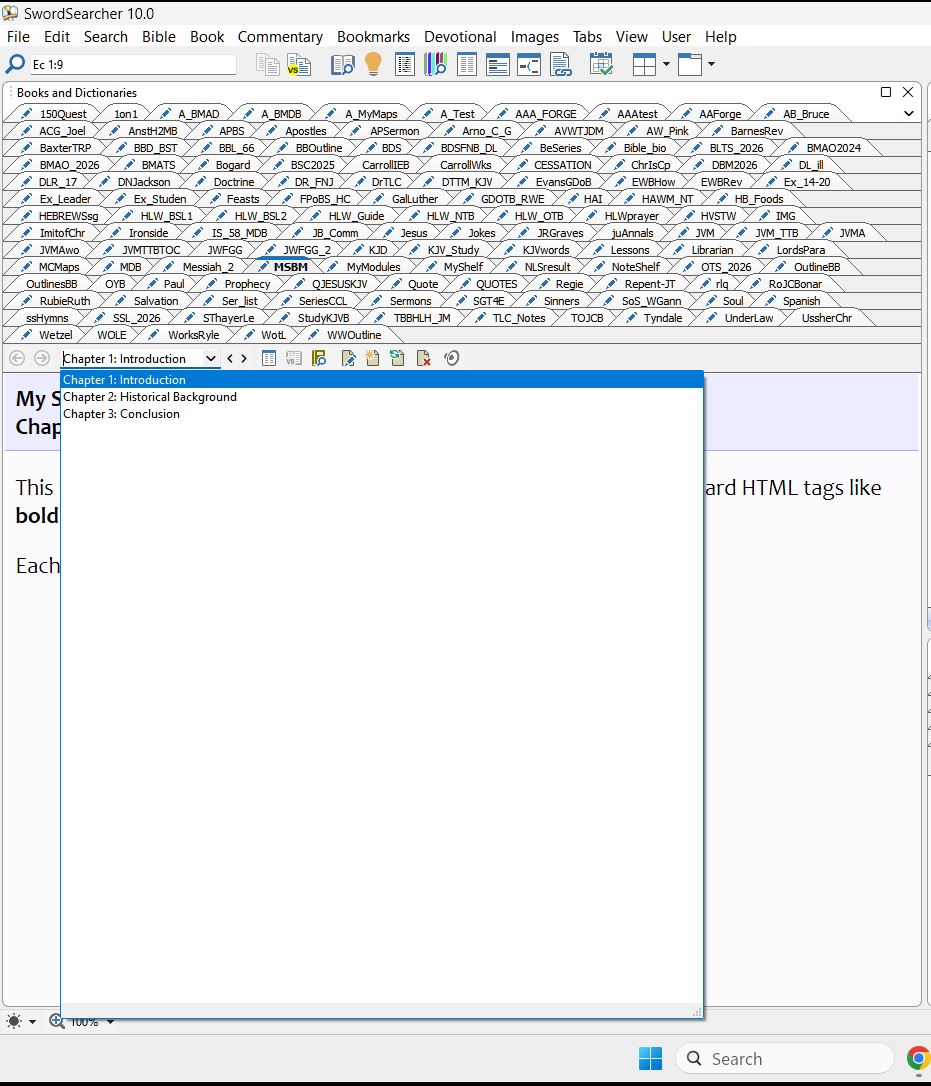Image resolution: width=931 pixels, height=1086 pixels.
Task: Open the Images menu
Action: pos(535,37)
